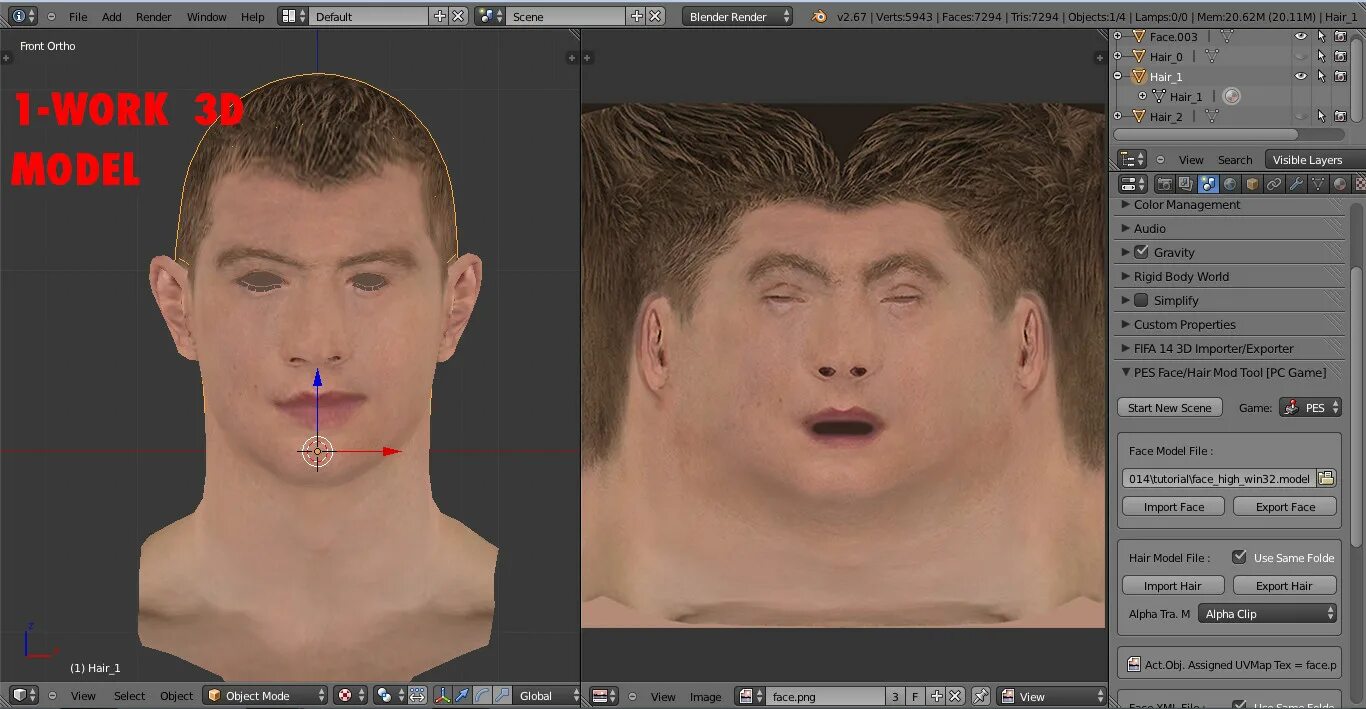
Task: Delete the current Scene
Action: pos(655,16)
